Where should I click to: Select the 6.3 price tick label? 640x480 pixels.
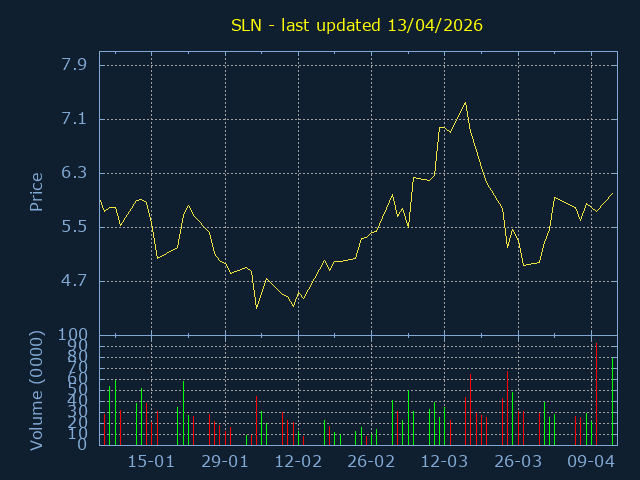coord(74,173)
